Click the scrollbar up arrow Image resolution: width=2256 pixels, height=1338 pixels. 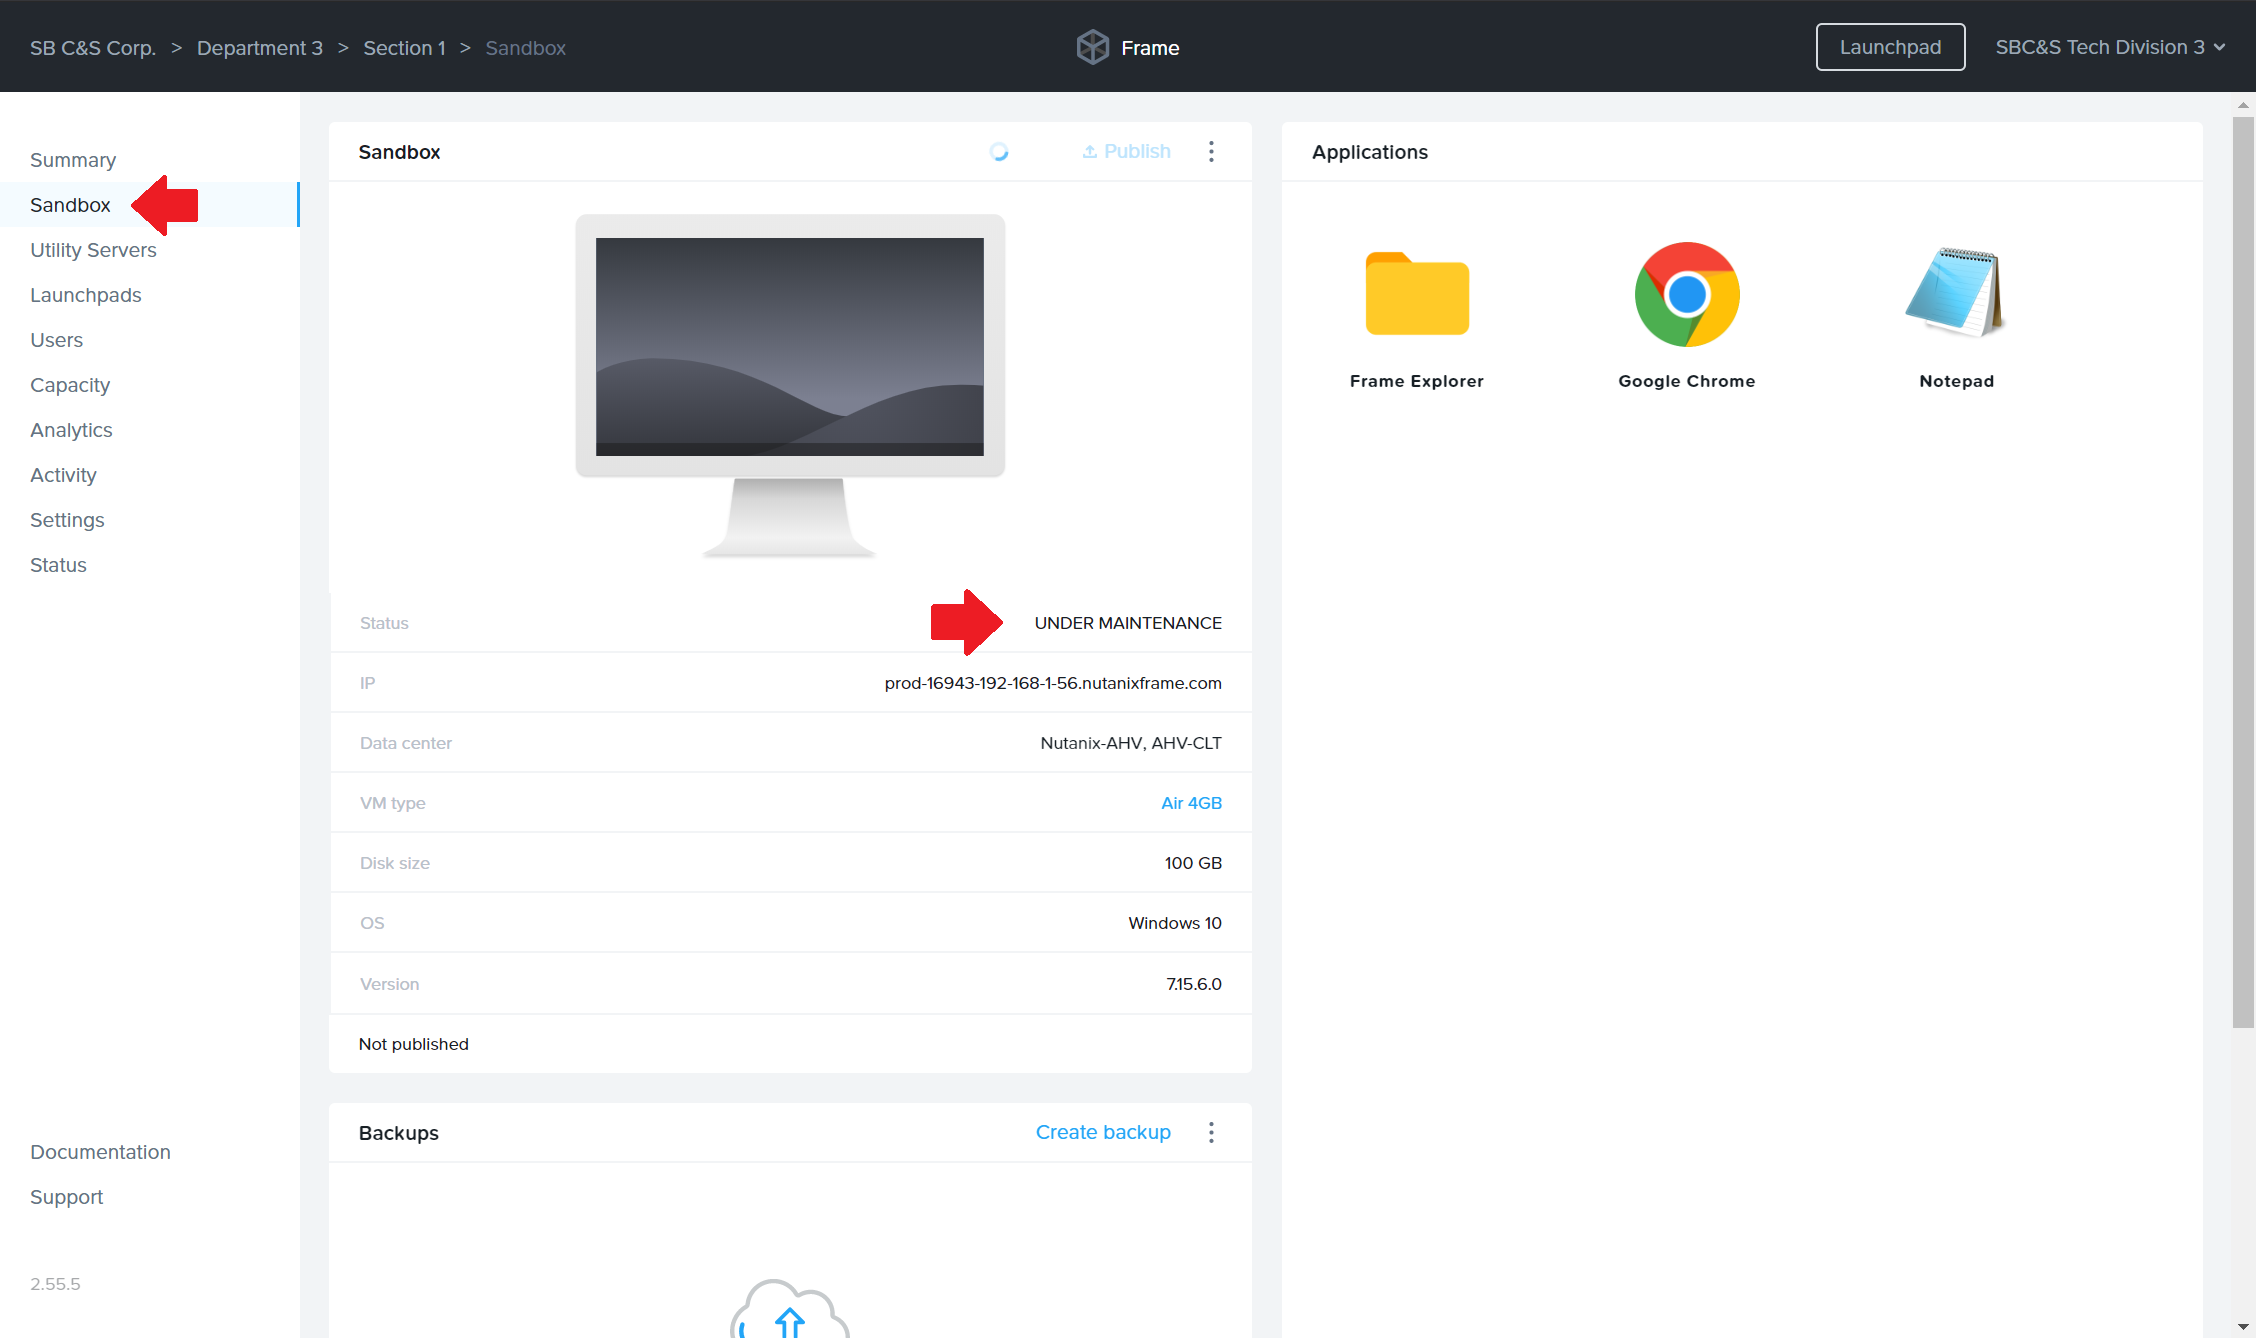click(x=2243, y=104)
